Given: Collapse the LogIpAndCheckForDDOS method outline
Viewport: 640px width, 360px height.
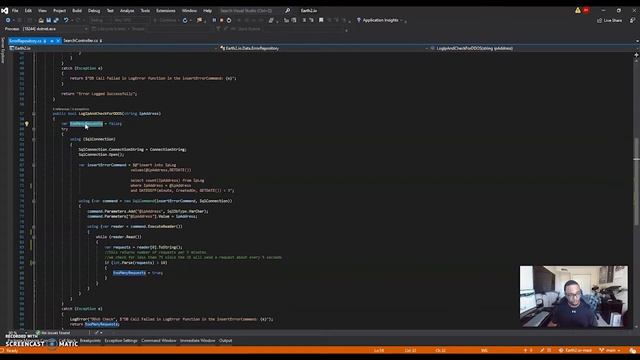Looking at the screenshot, I should [x=33, y=114].
